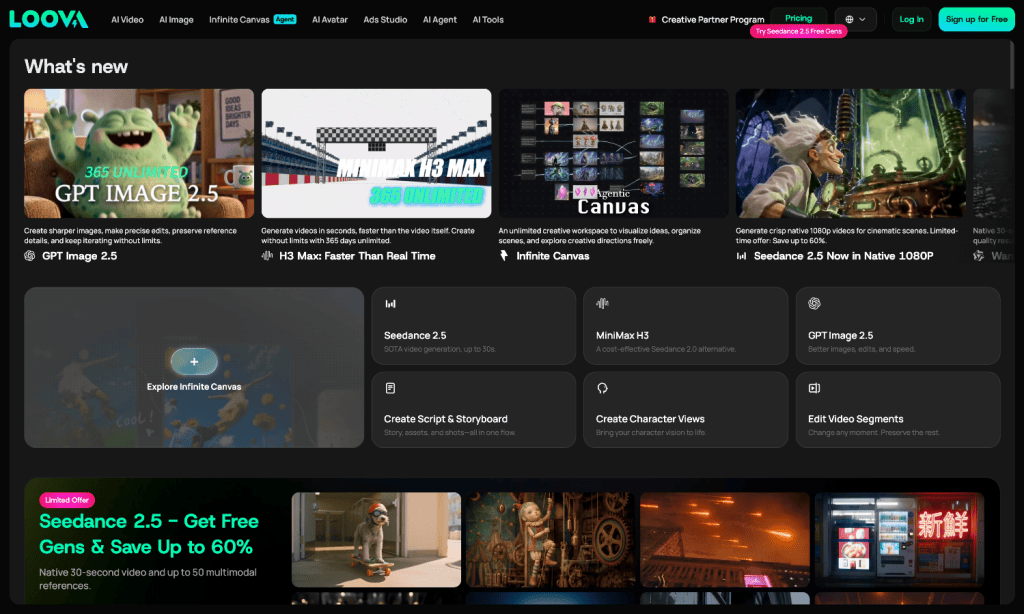The width and height of the screenshot is (1024, 614).
Task: Open the skateboarding dog video thumbnail
Action: [x=376, y=540]
